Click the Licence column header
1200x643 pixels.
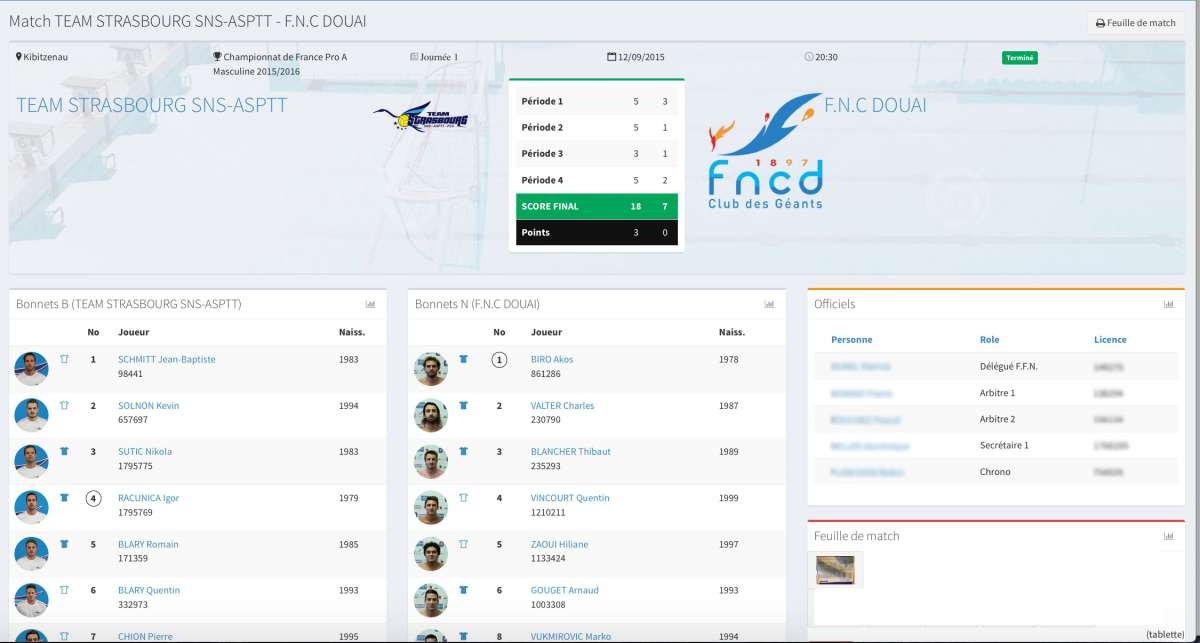(x=1110, y=340)
